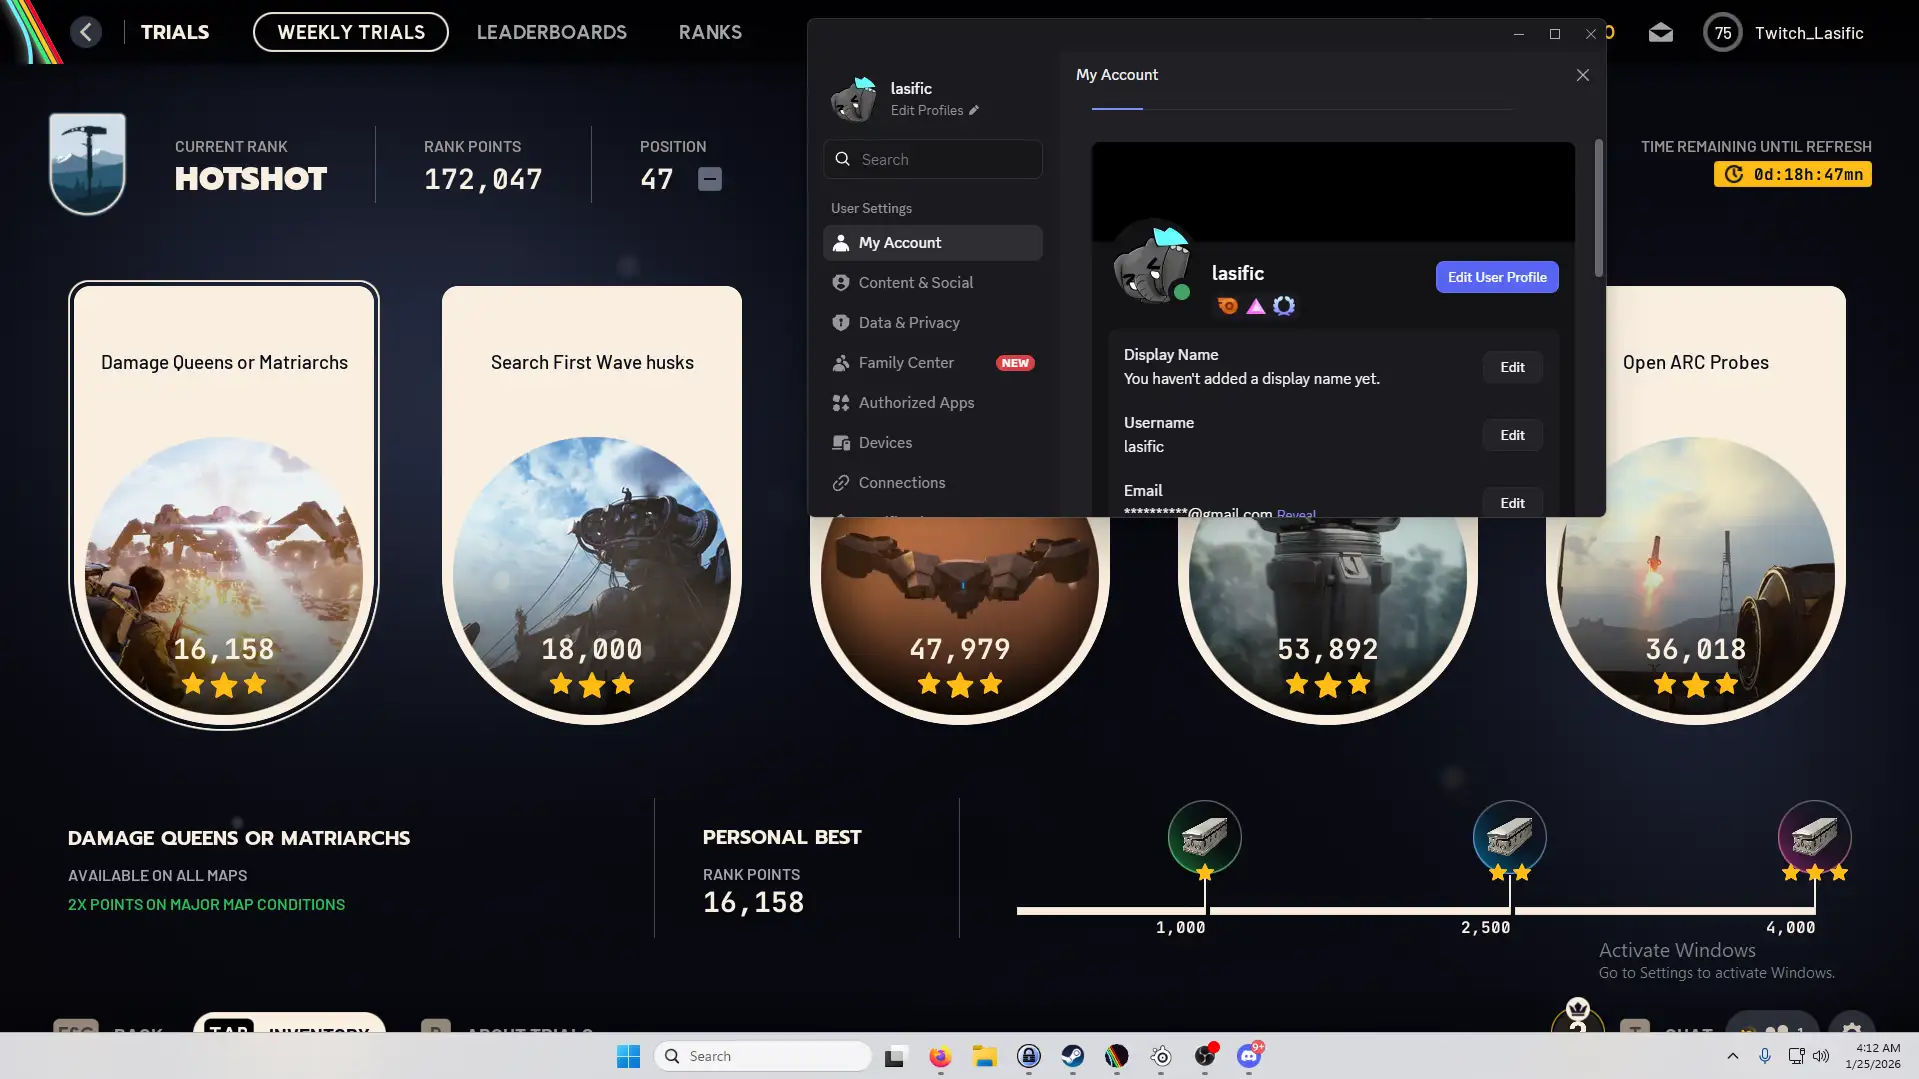Open Authorized Apps settings
Image resolution: width=1919 pixels, height=1079 pixels.
tap(915, 403)
